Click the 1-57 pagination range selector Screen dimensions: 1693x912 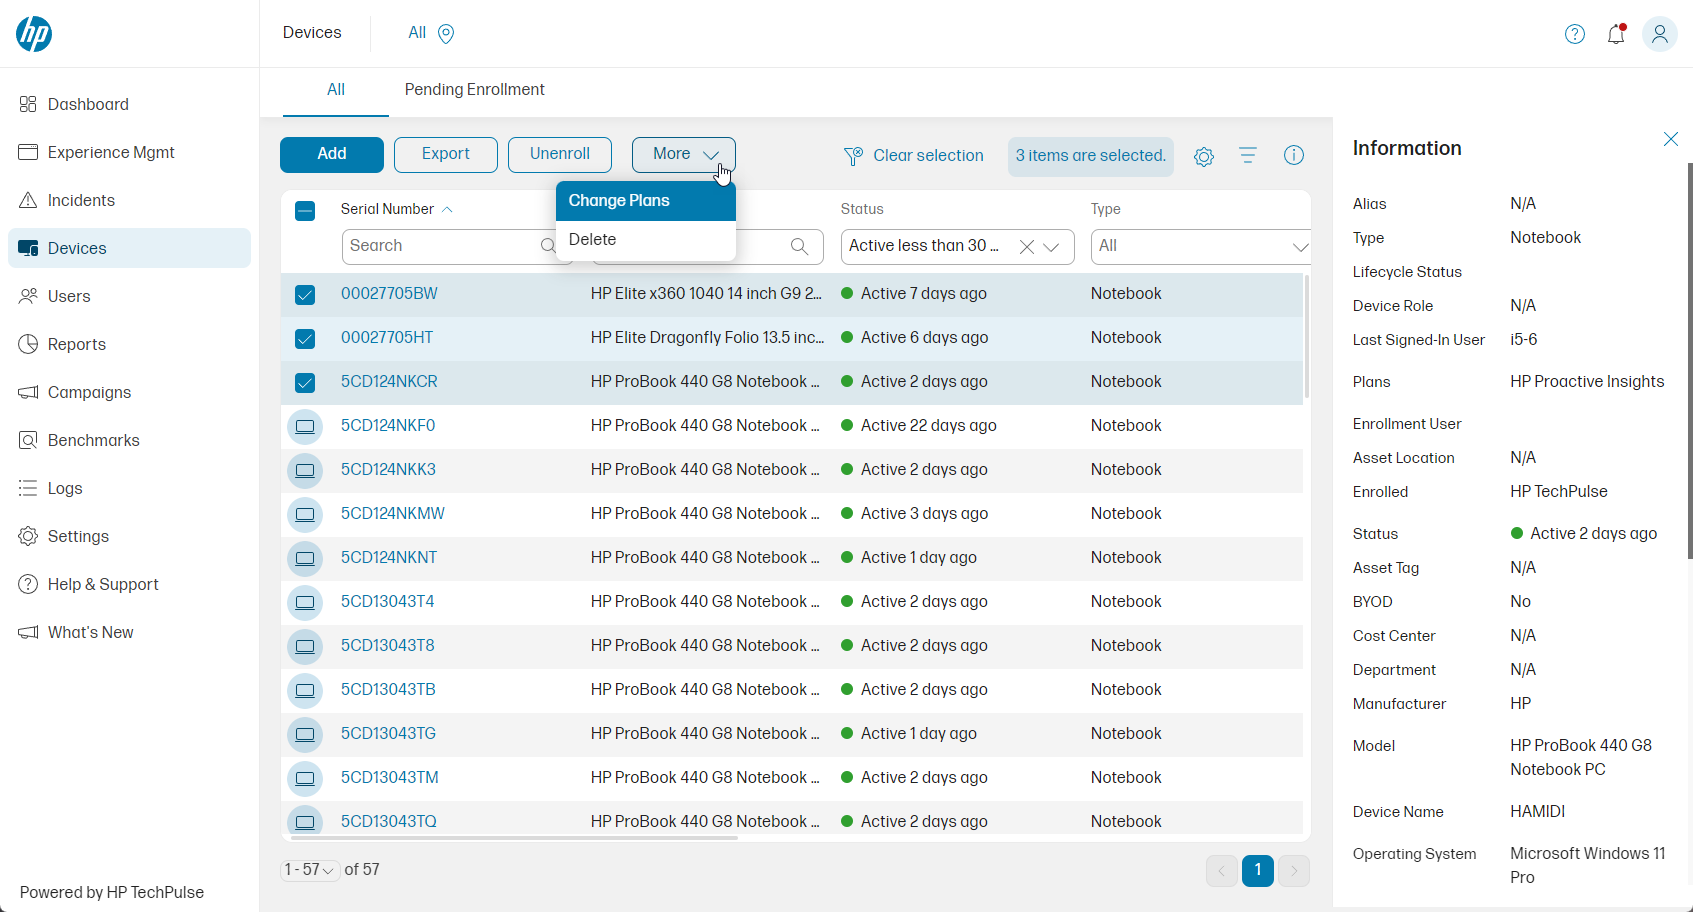point(309,869)
